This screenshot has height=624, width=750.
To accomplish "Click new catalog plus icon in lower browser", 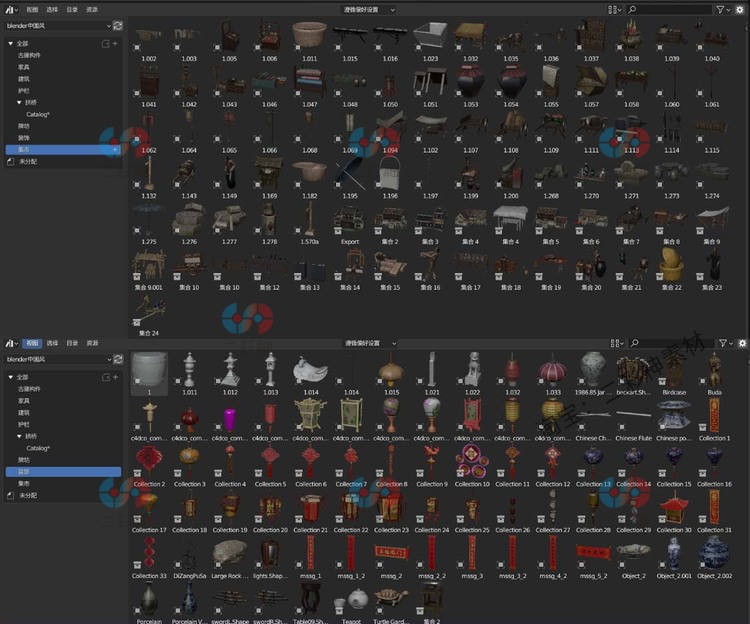I will [115, 377].
